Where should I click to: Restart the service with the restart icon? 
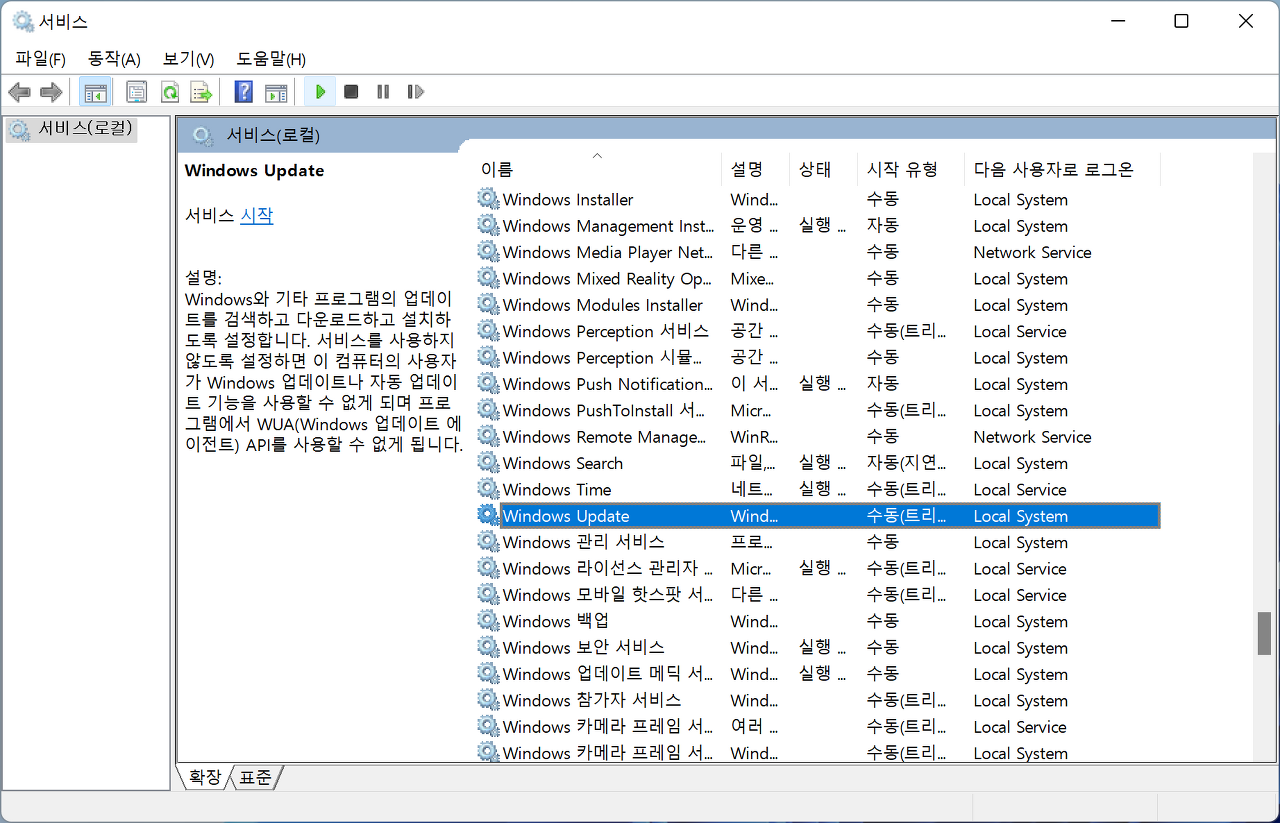point(415,92)
